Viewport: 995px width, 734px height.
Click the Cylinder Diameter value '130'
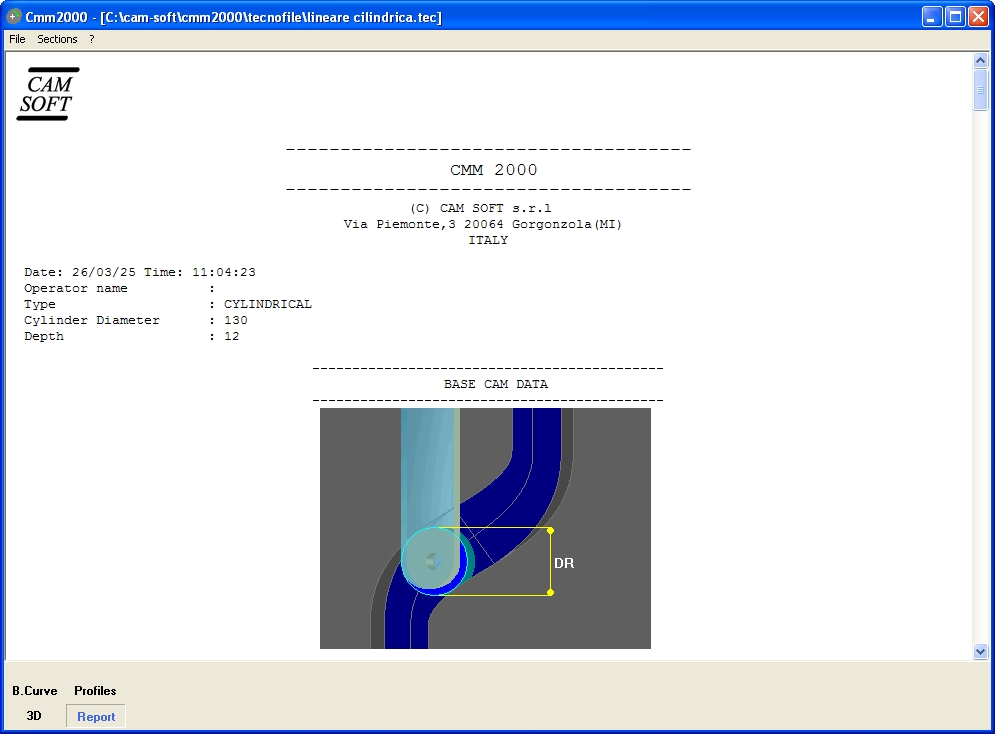pos(235,320)
